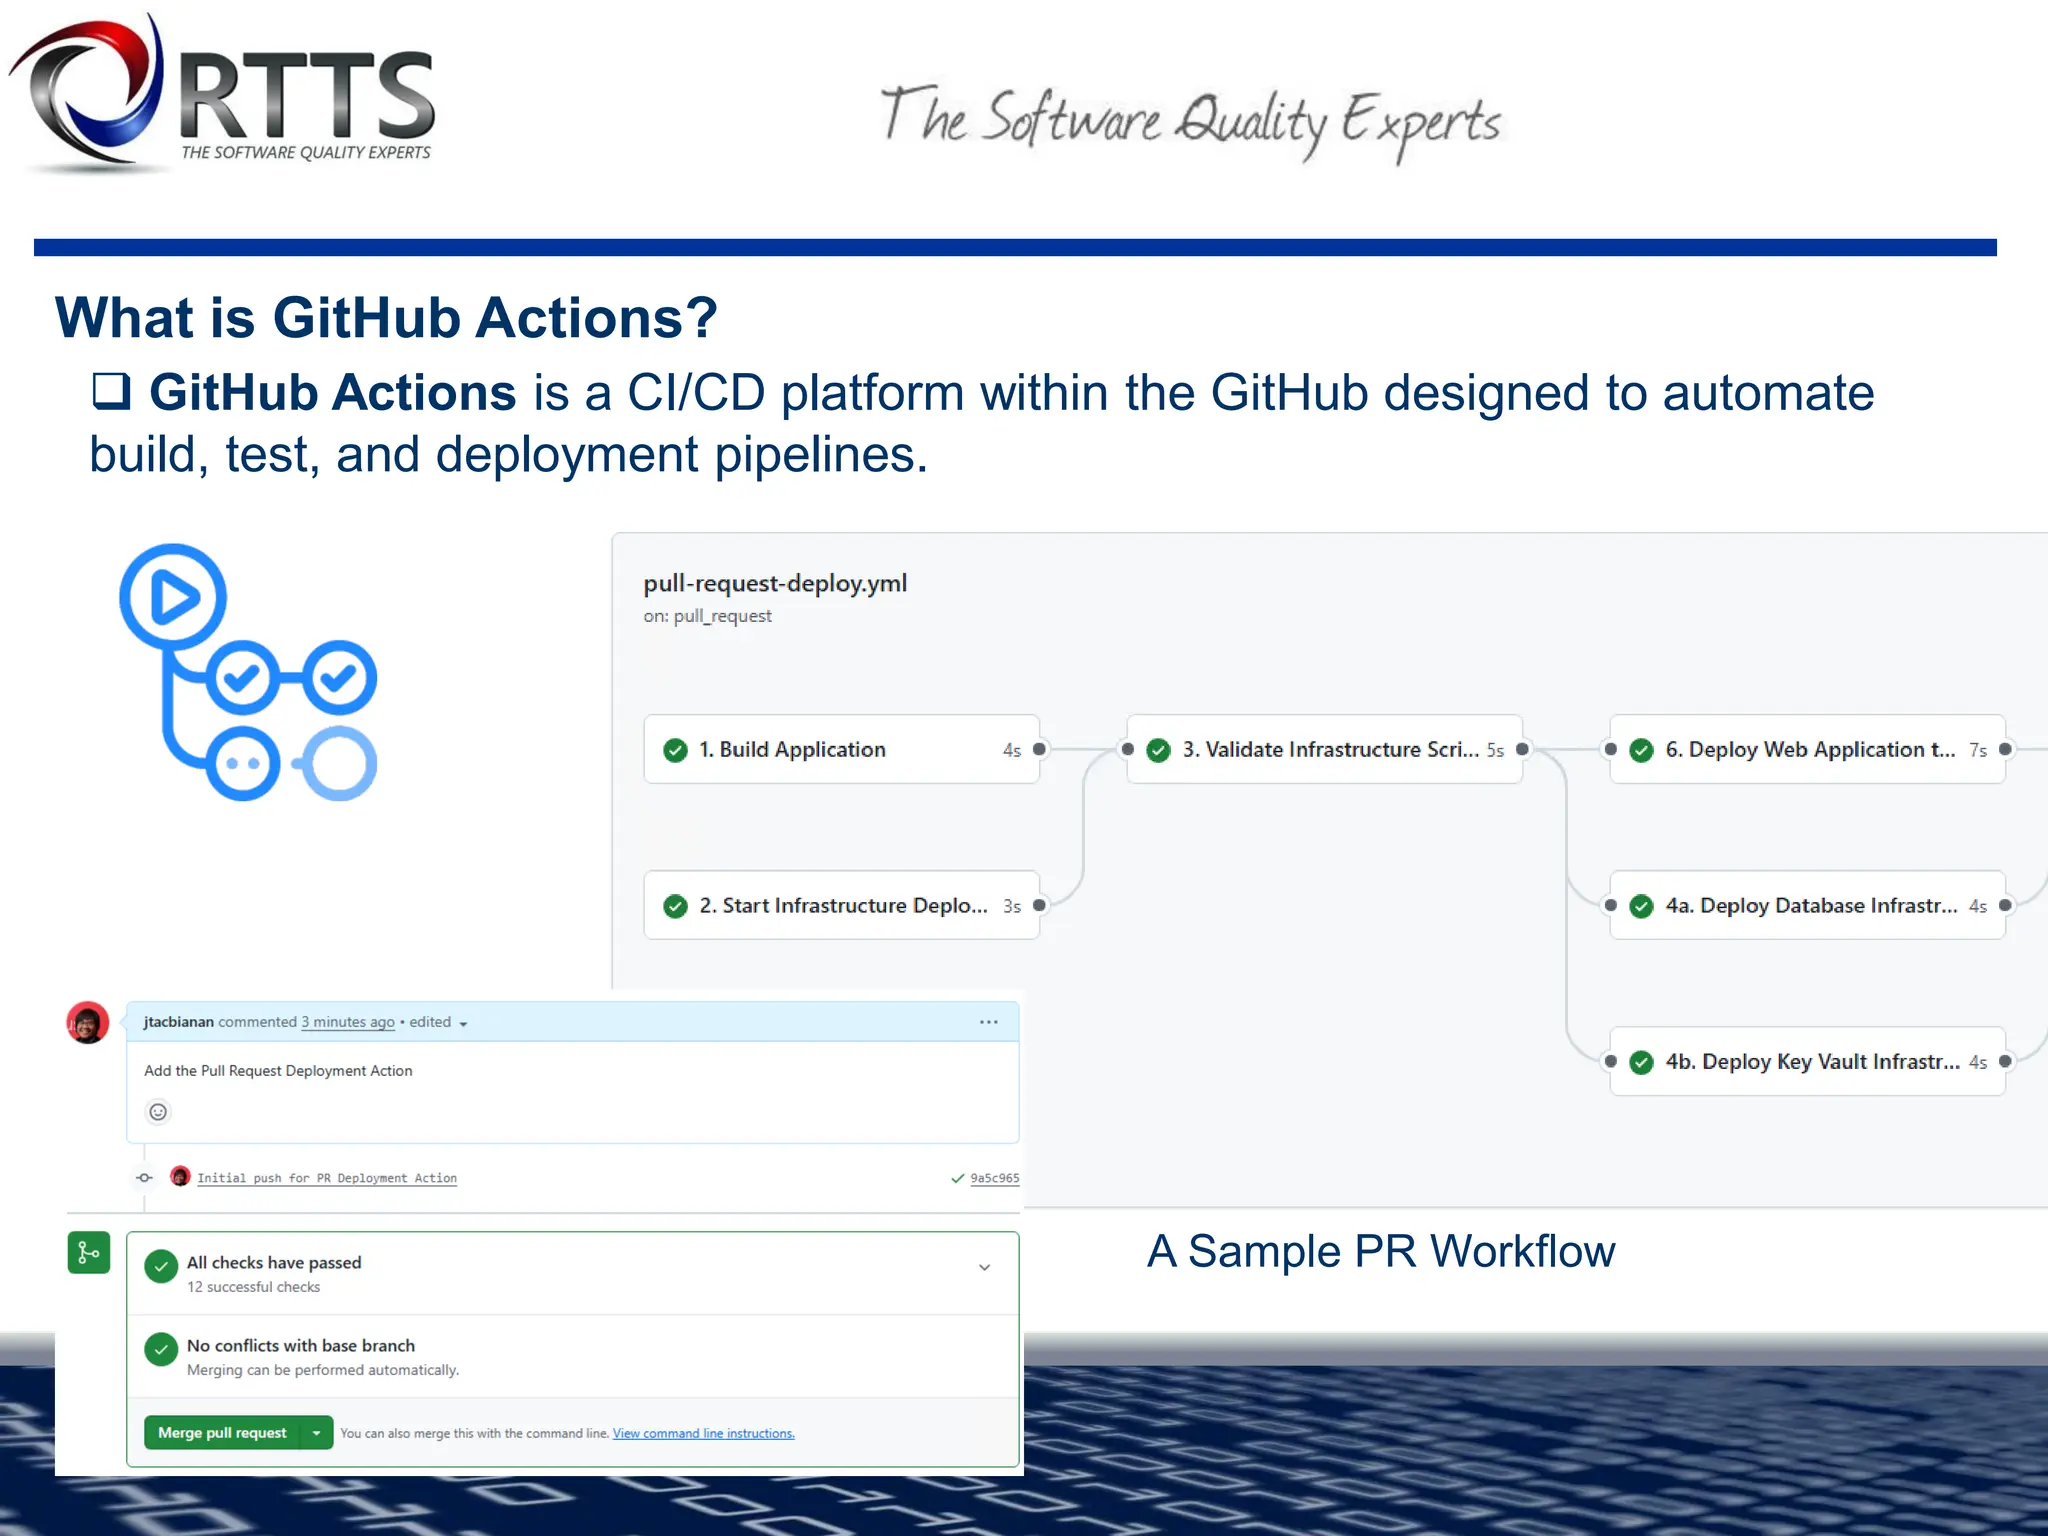Click green check icon on Start Infrastructure job
This screenshot has width=2048, height=1536.
coord(676,906)
